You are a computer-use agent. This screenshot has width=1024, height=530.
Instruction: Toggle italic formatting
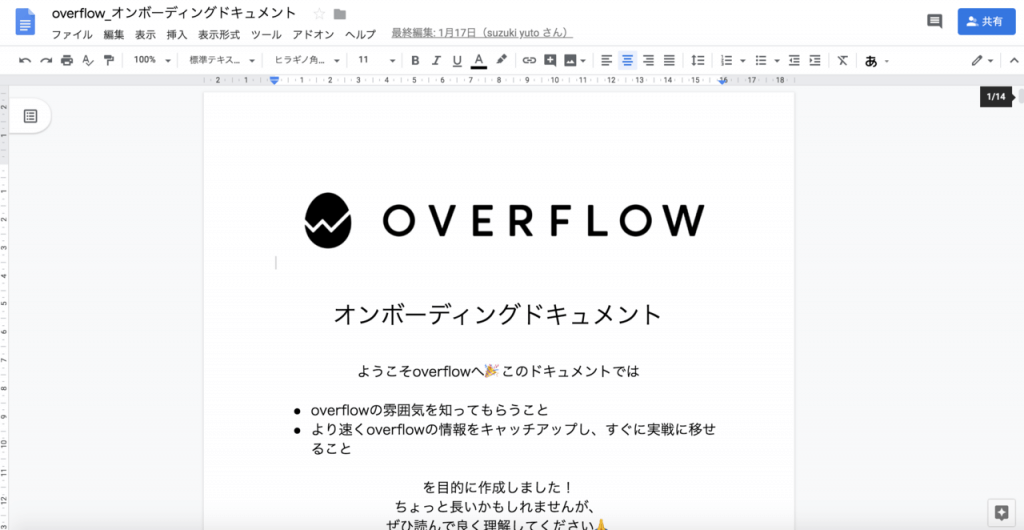coord(436,61)
